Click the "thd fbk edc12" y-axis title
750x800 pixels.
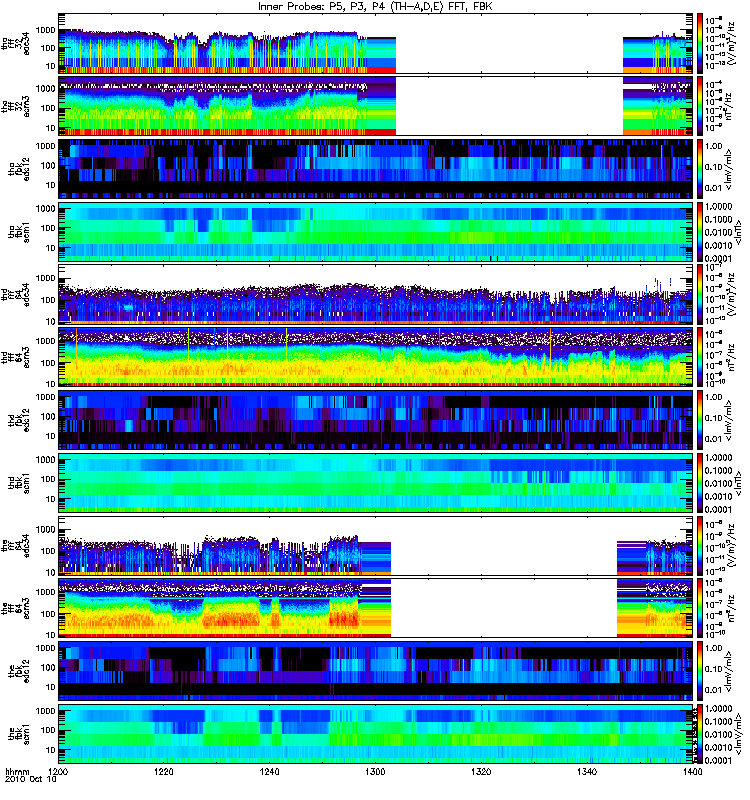pyautogui.click(x=19, y=420)
